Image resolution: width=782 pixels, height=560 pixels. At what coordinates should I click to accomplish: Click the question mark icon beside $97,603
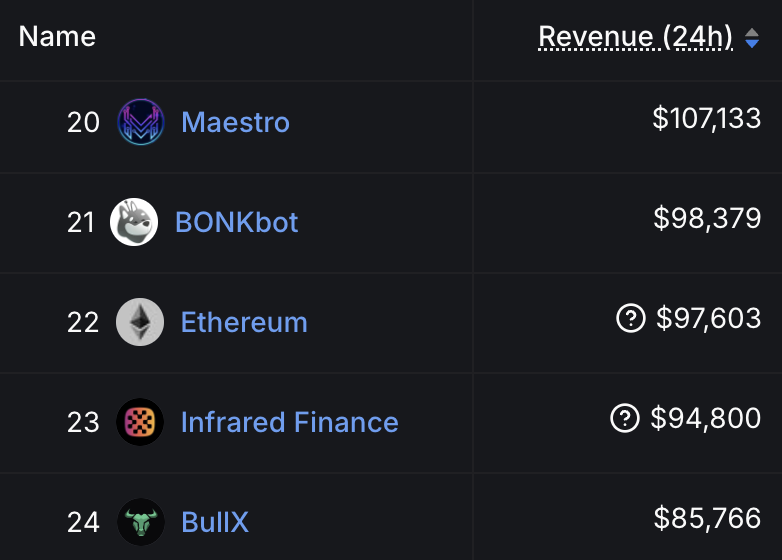631,318
